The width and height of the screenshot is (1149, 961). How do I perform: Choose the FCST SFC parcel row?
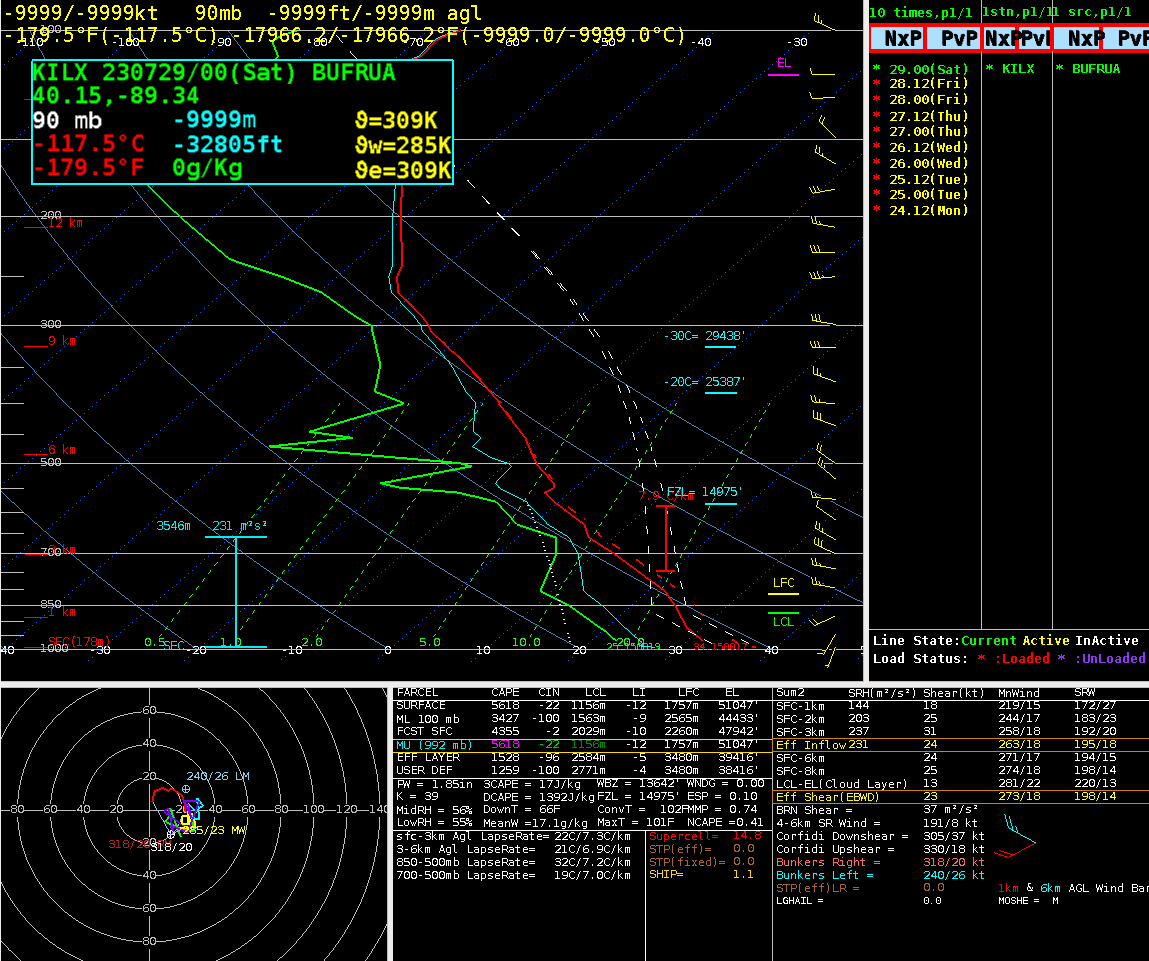[x=583, y=731]
